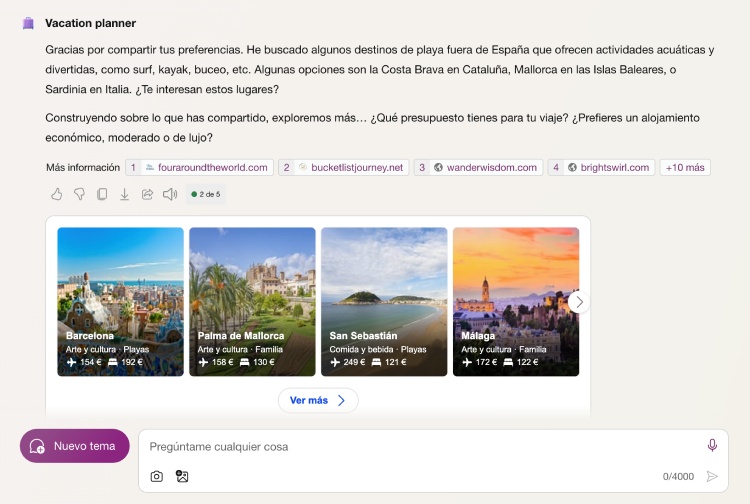The image size is (750, 504).
Task: Click Barcelona hotel price 192 €
Action: (125, 362)
